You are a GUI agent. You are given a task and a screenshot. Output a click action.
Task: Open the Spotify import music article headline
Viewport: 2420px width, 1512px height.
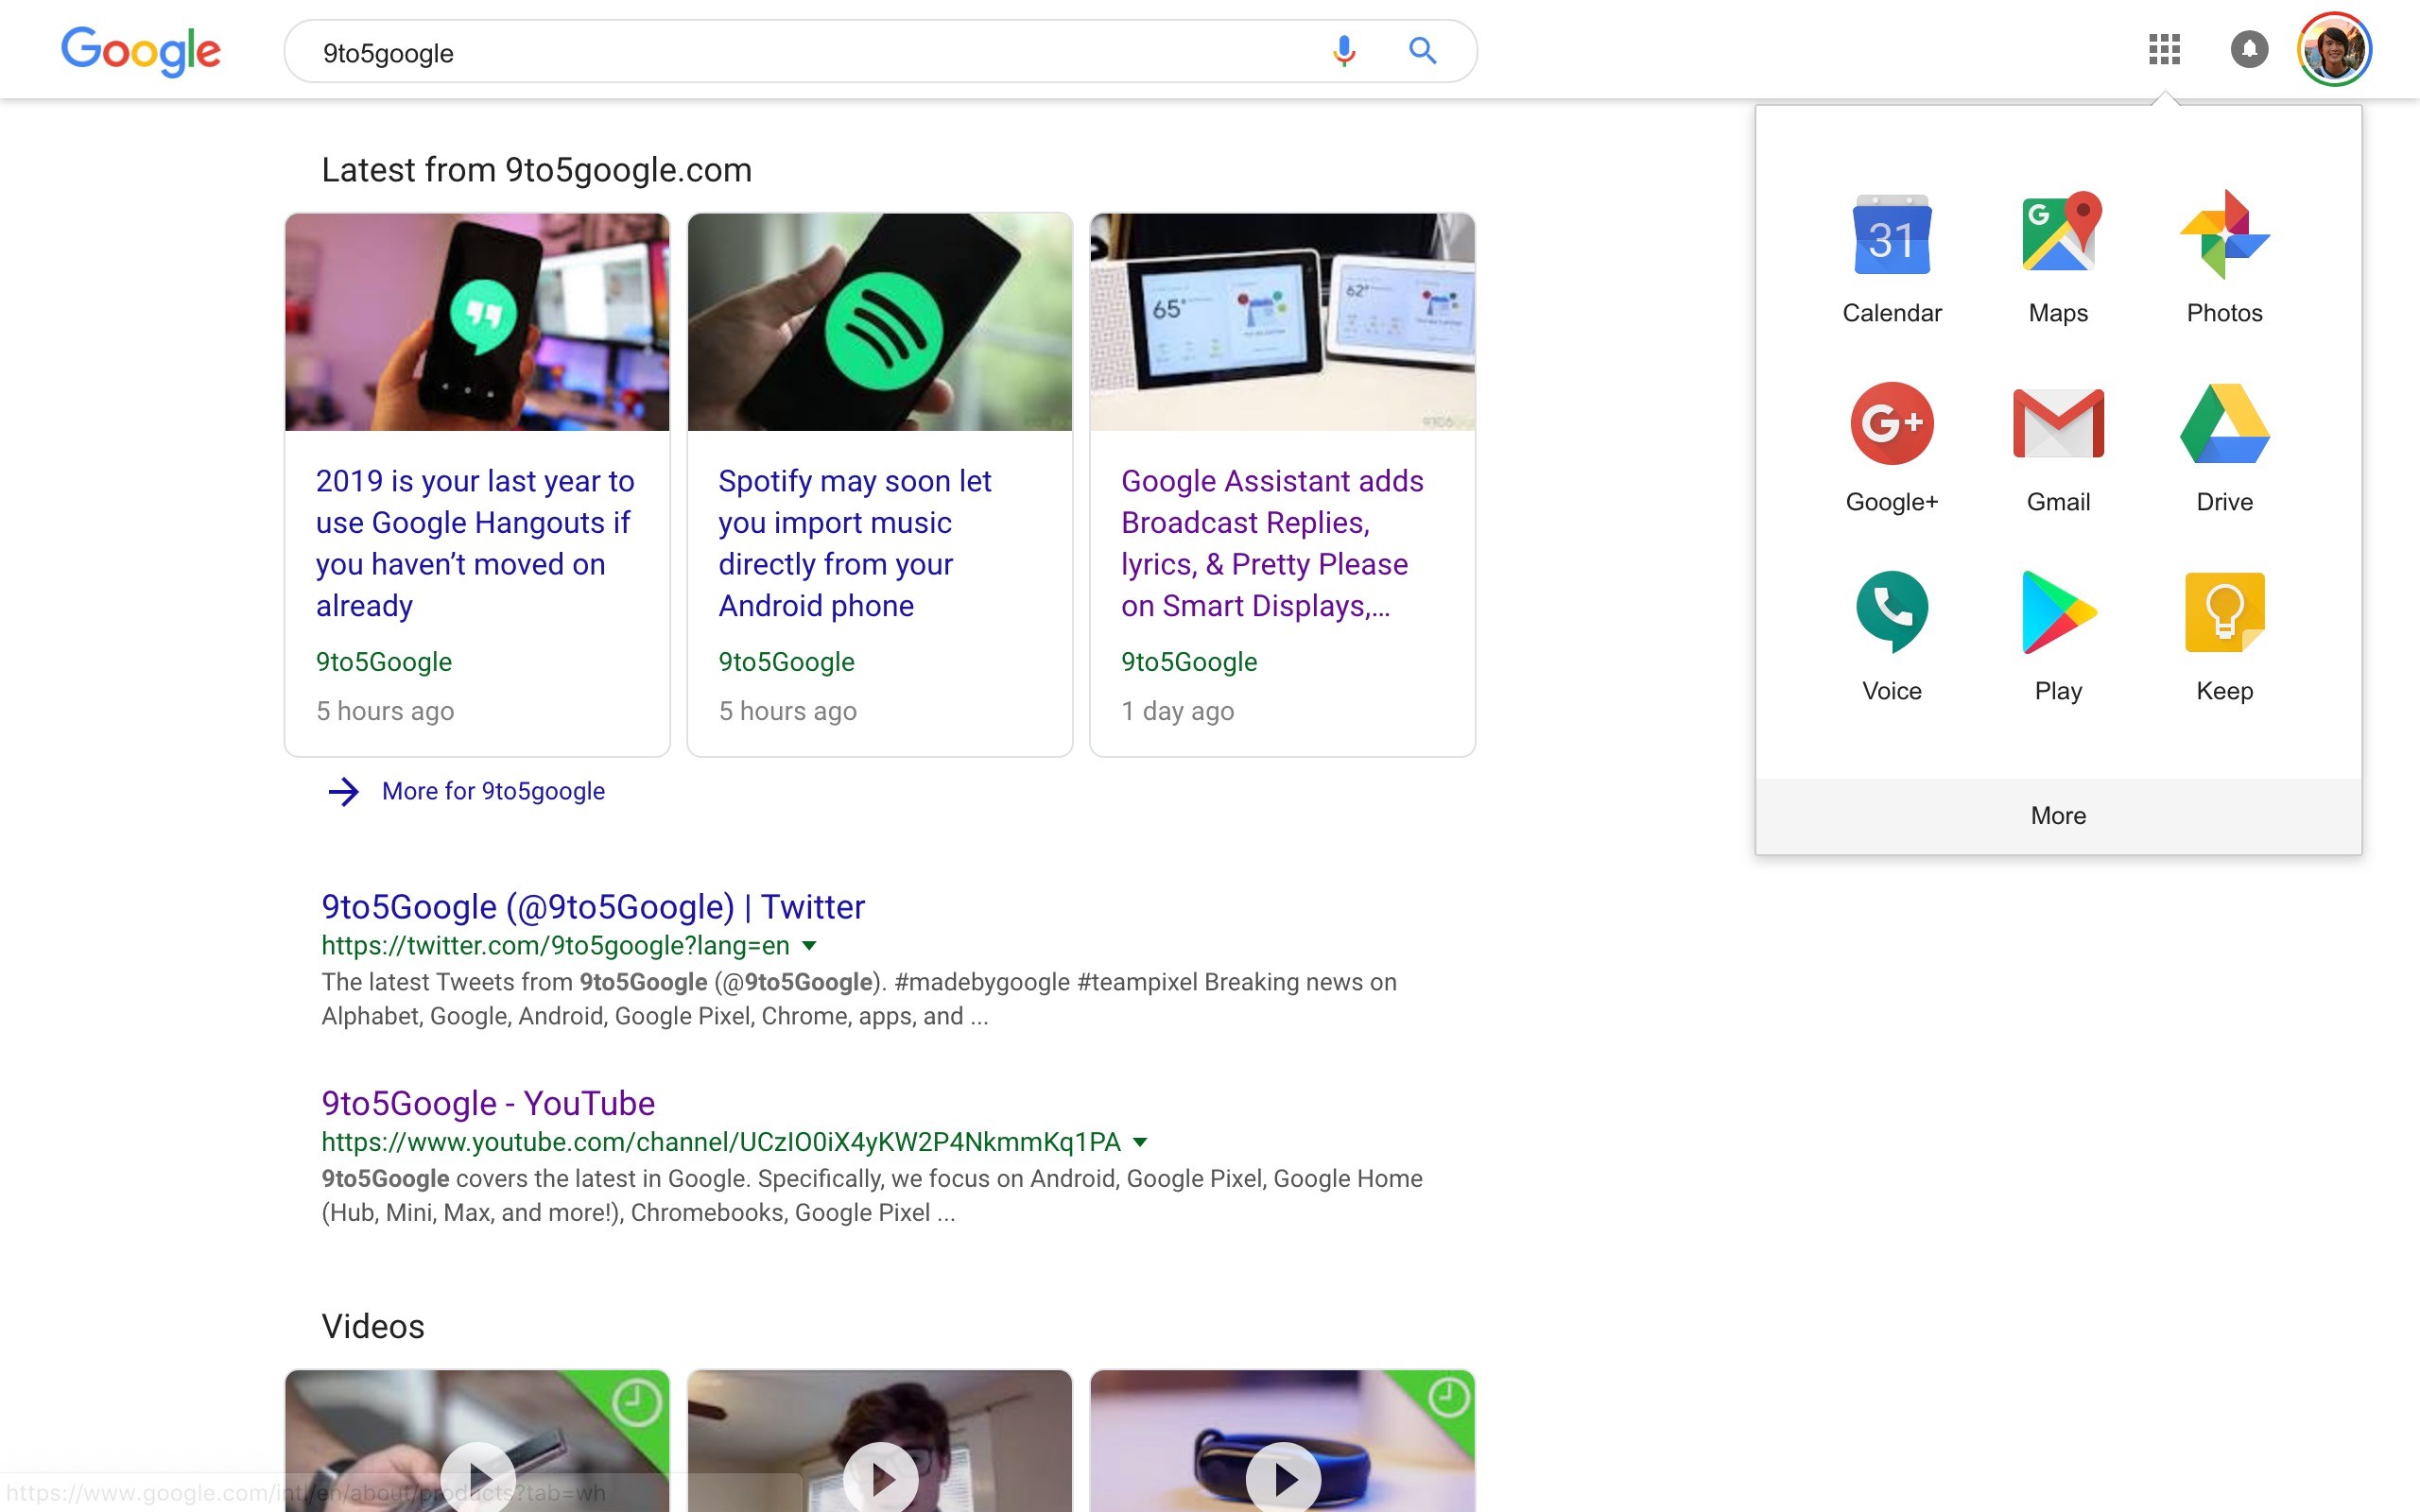[855, 543]
